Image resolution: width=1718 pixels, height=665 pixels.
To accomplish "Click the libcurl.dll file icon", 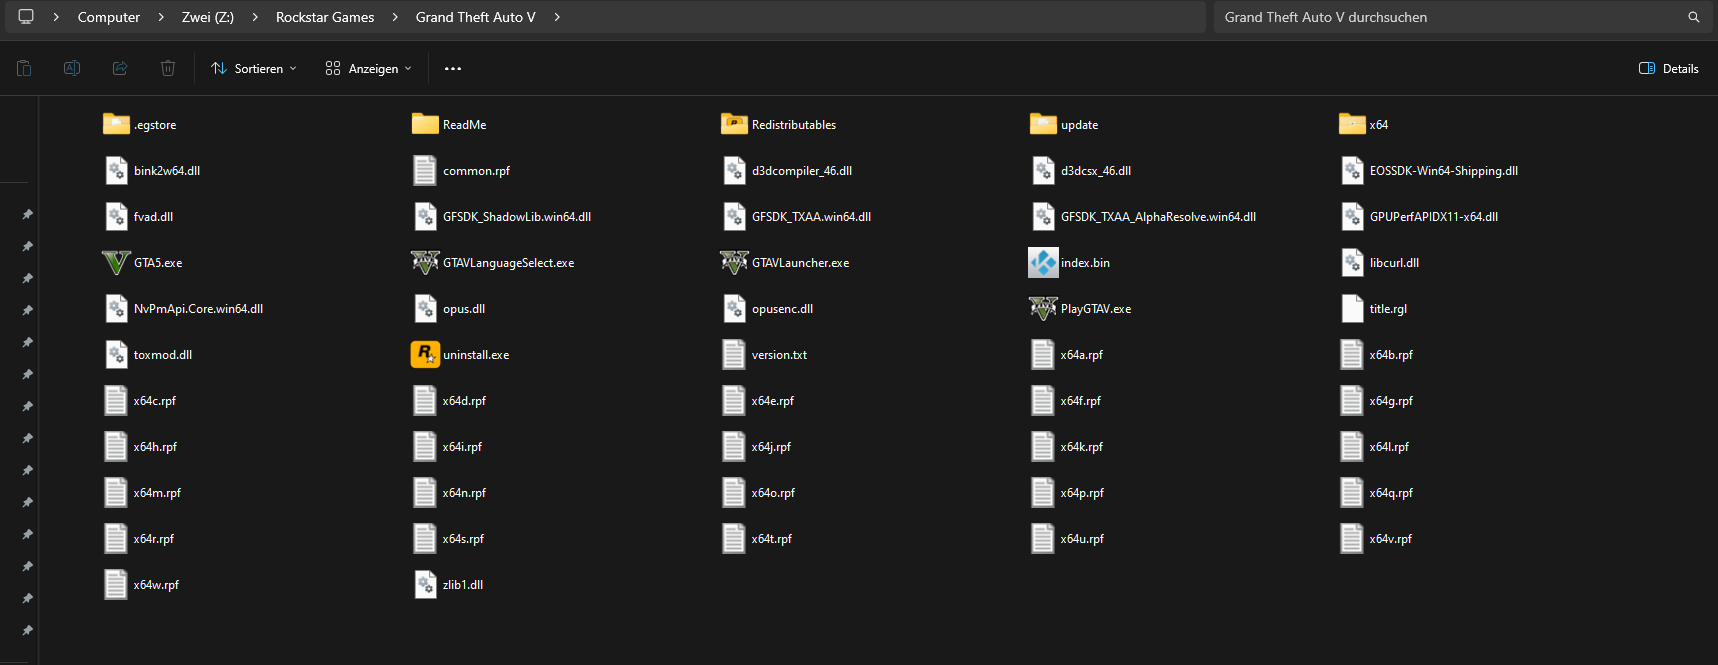I will click(1352, 263).
